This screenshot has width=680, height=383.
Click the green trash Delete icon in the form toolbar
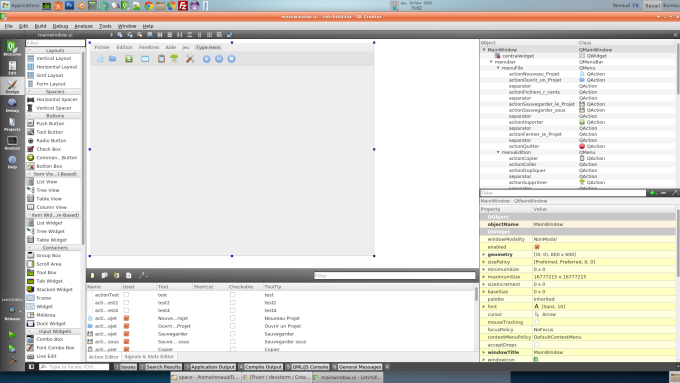tap(174, 59)
